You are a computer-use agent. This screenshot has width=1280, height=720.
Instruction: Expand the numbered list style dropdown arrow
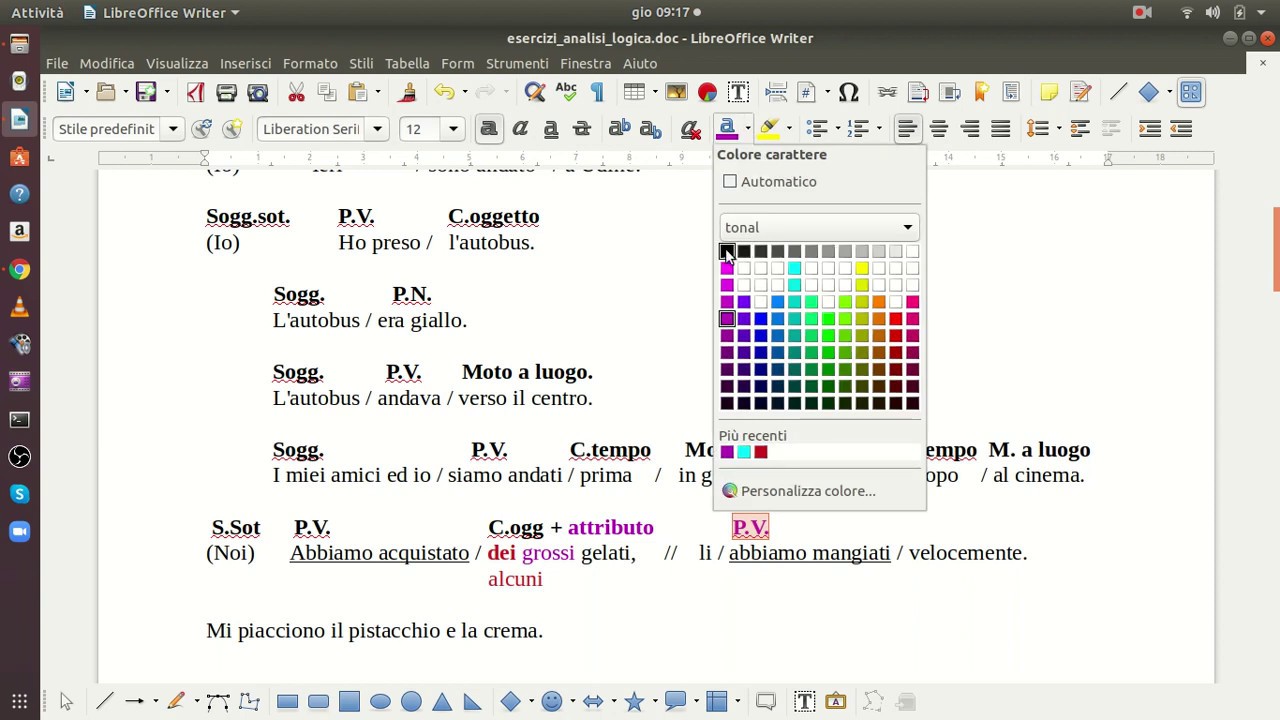point(877,129)
